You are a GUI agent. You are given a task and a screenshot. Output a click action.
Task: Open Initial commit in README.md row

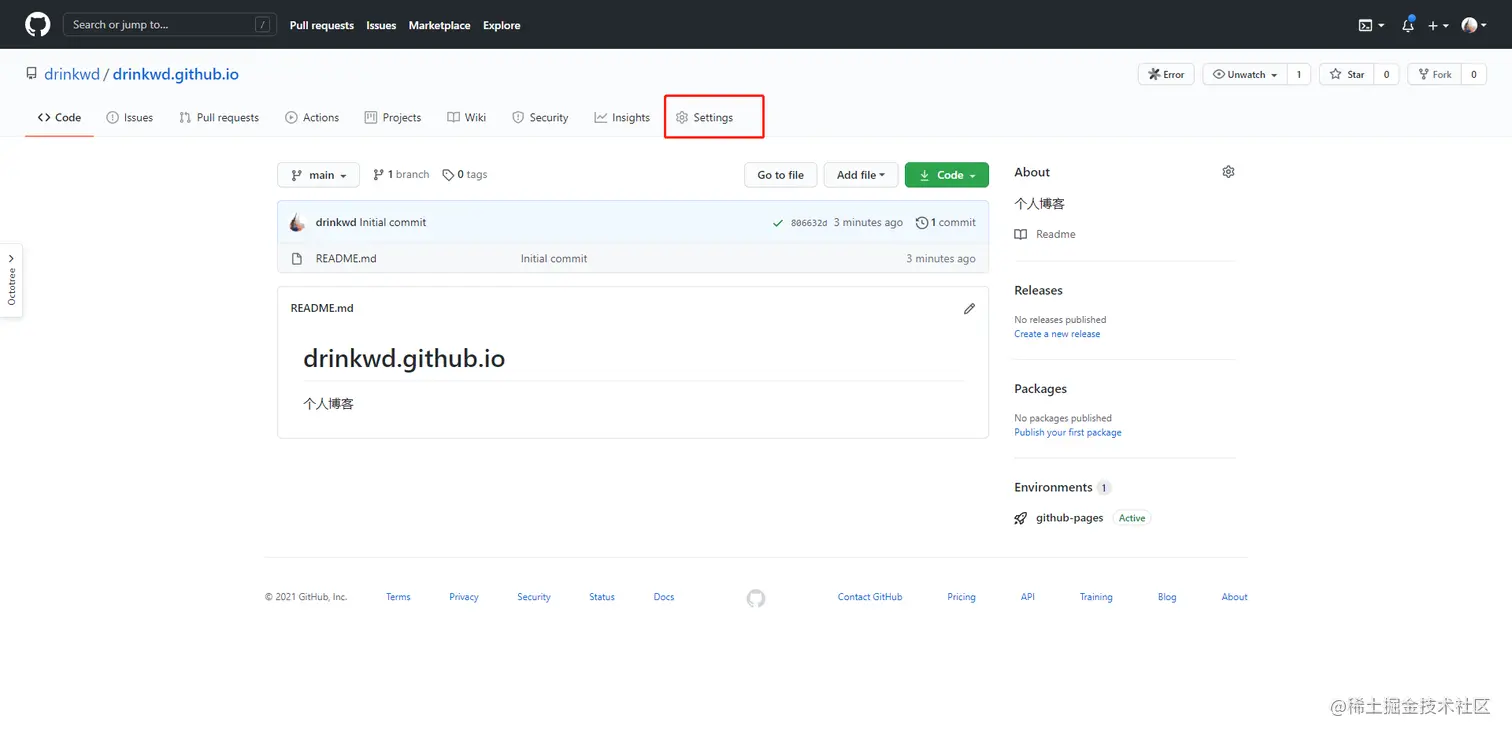(x=554, y=258)
